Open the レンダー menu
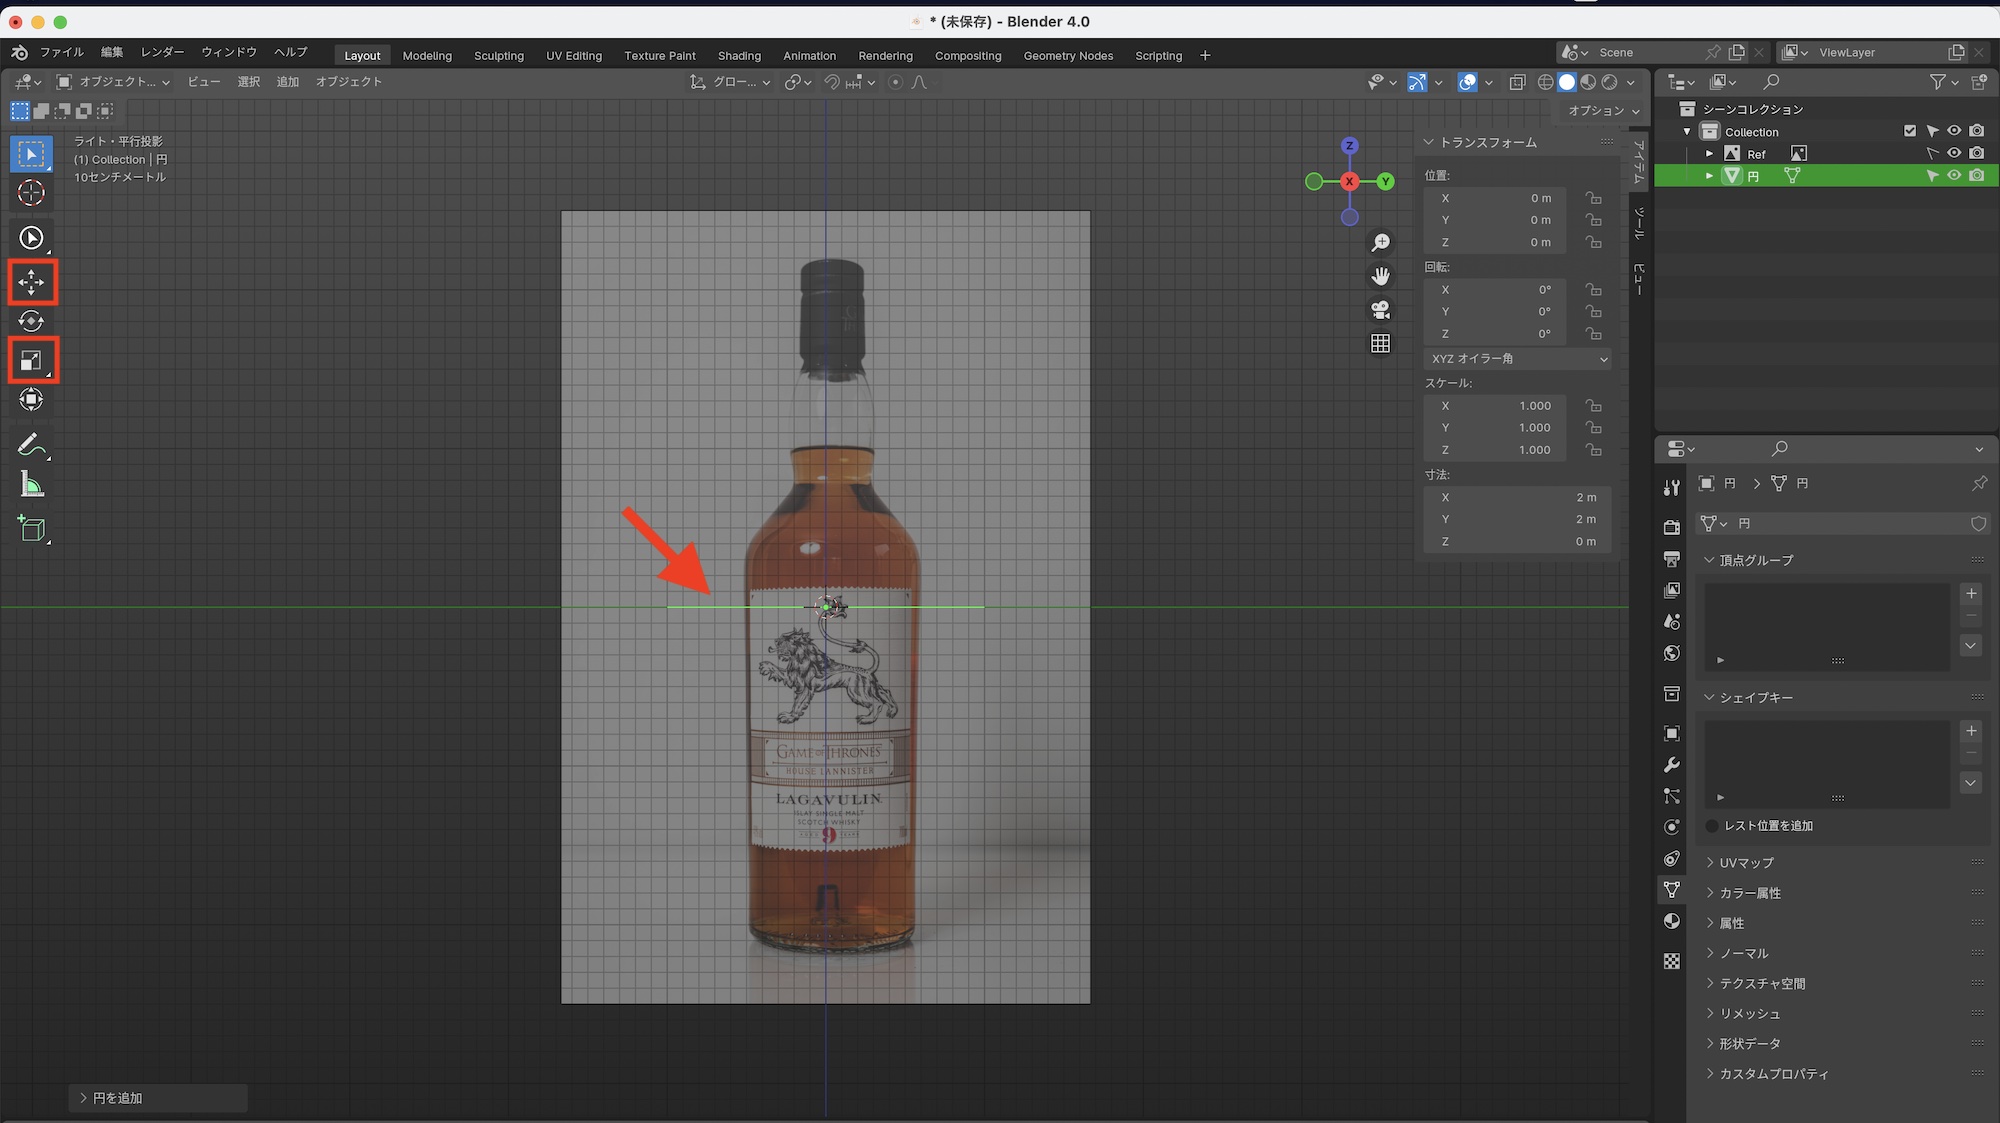This screenshot has height=1123, width=2000. point(162,52)
